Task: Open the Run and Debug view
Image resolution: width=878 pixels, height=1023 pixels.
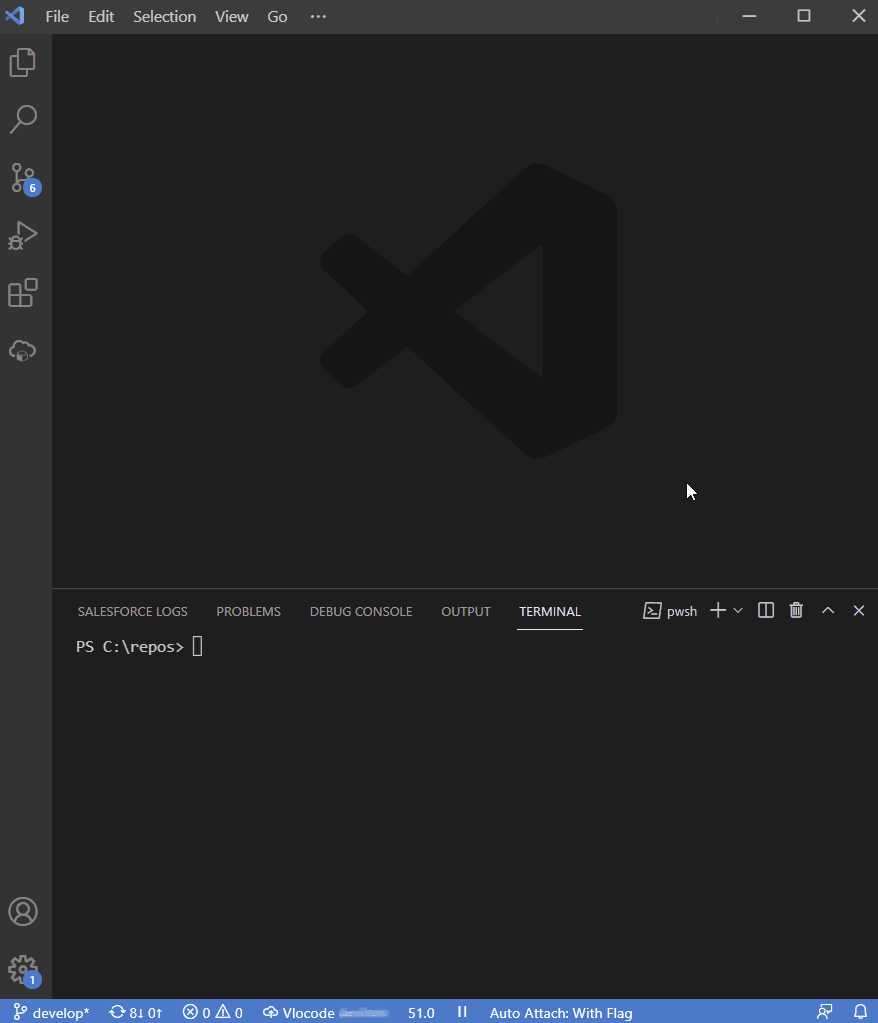Action: [23, 236]
